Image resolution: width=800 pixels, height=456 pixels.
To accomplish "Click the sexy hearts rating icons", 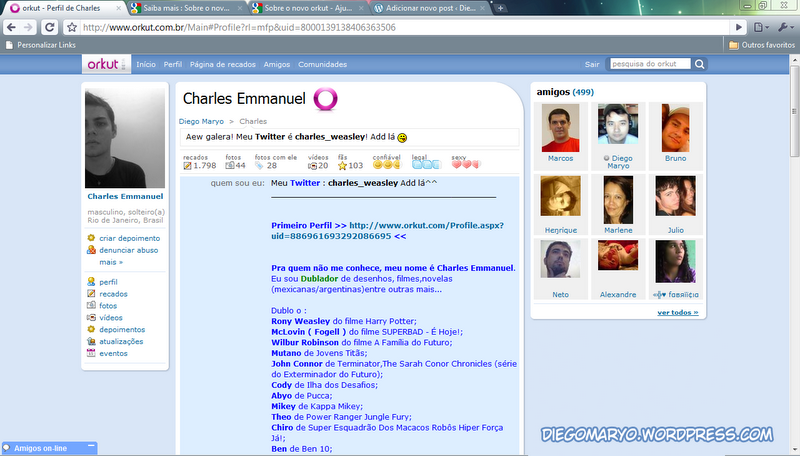I will [x=466, y=164].
